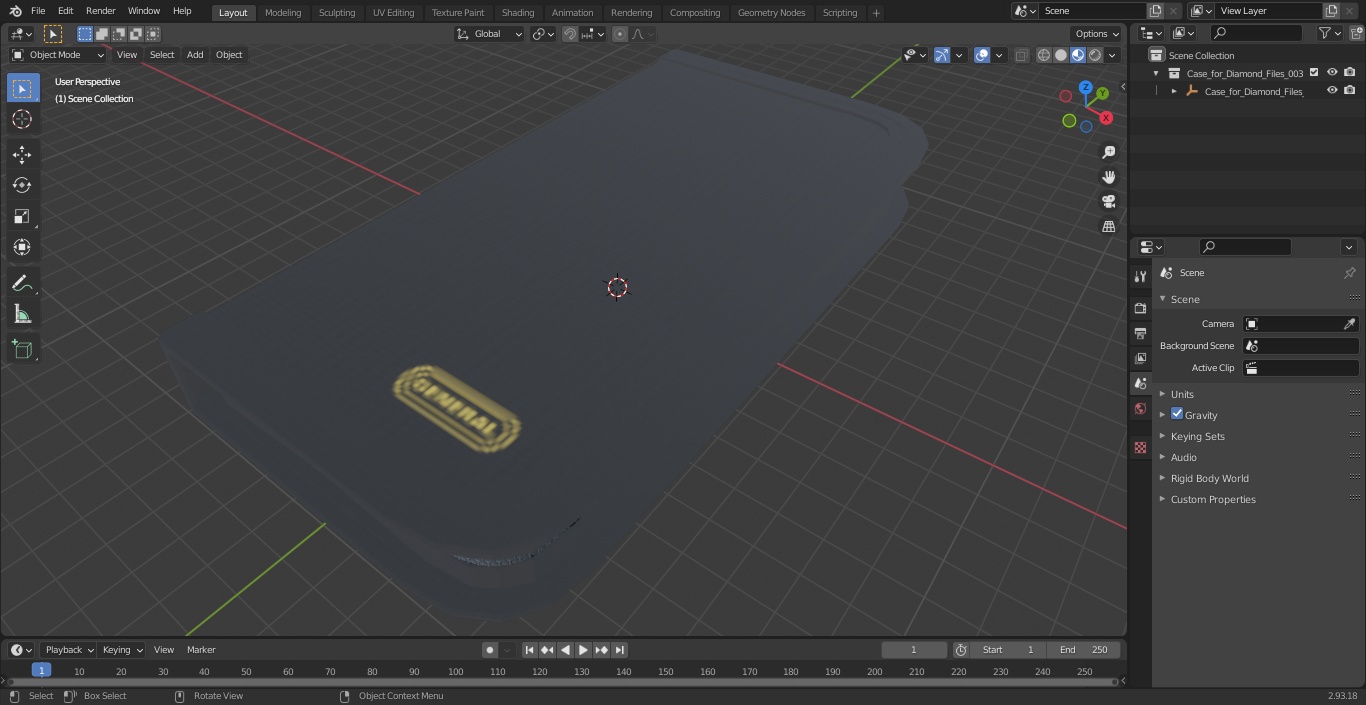Select the Select Box tool
This screenshot has height=705, width=1366.
[23, 88]
